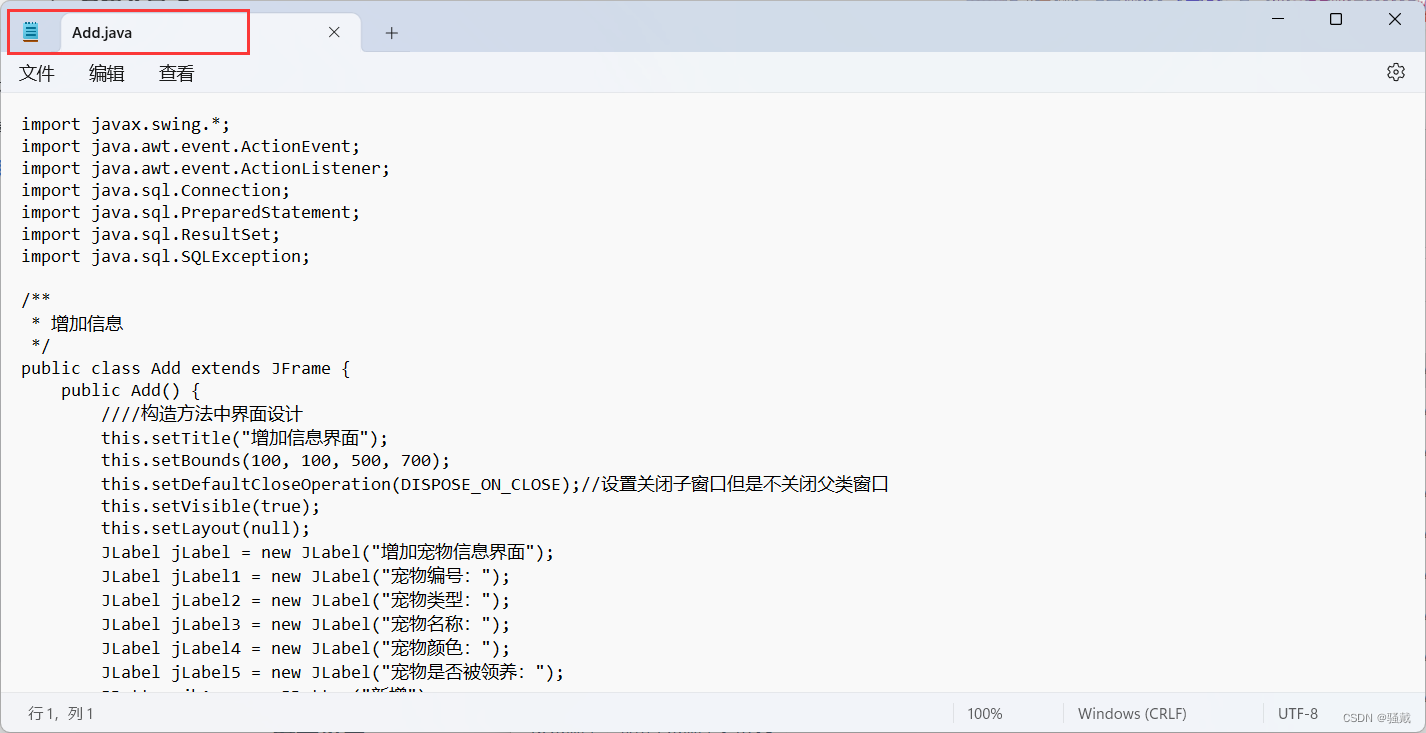Place cursor on the import javax.swing line
Image resolution: width=1426 pixels, height=733 pixels.
coord(124,123)
